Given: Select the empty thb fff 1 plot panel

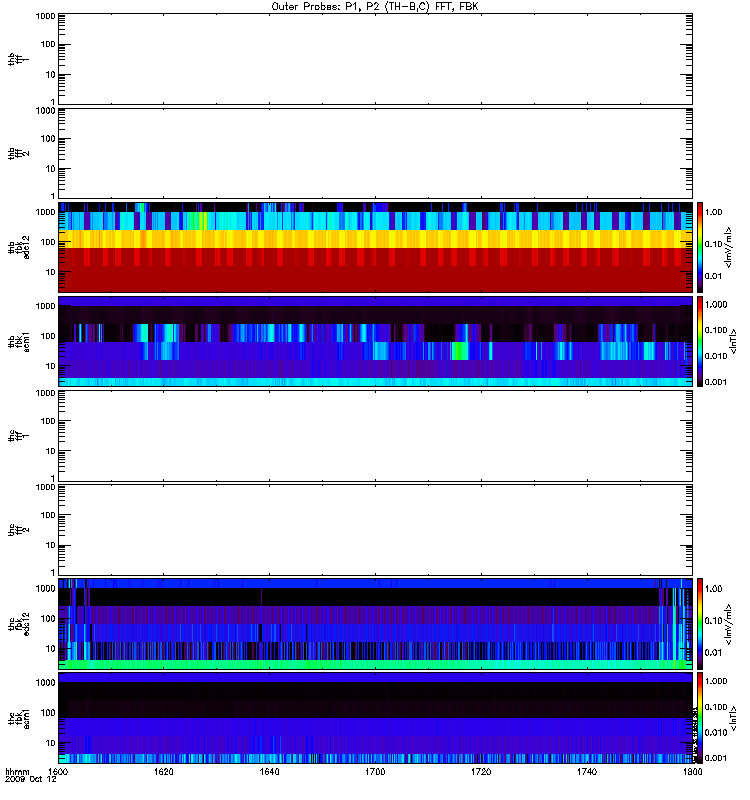Looking at the screenshot, I should [x=375, y=59].
